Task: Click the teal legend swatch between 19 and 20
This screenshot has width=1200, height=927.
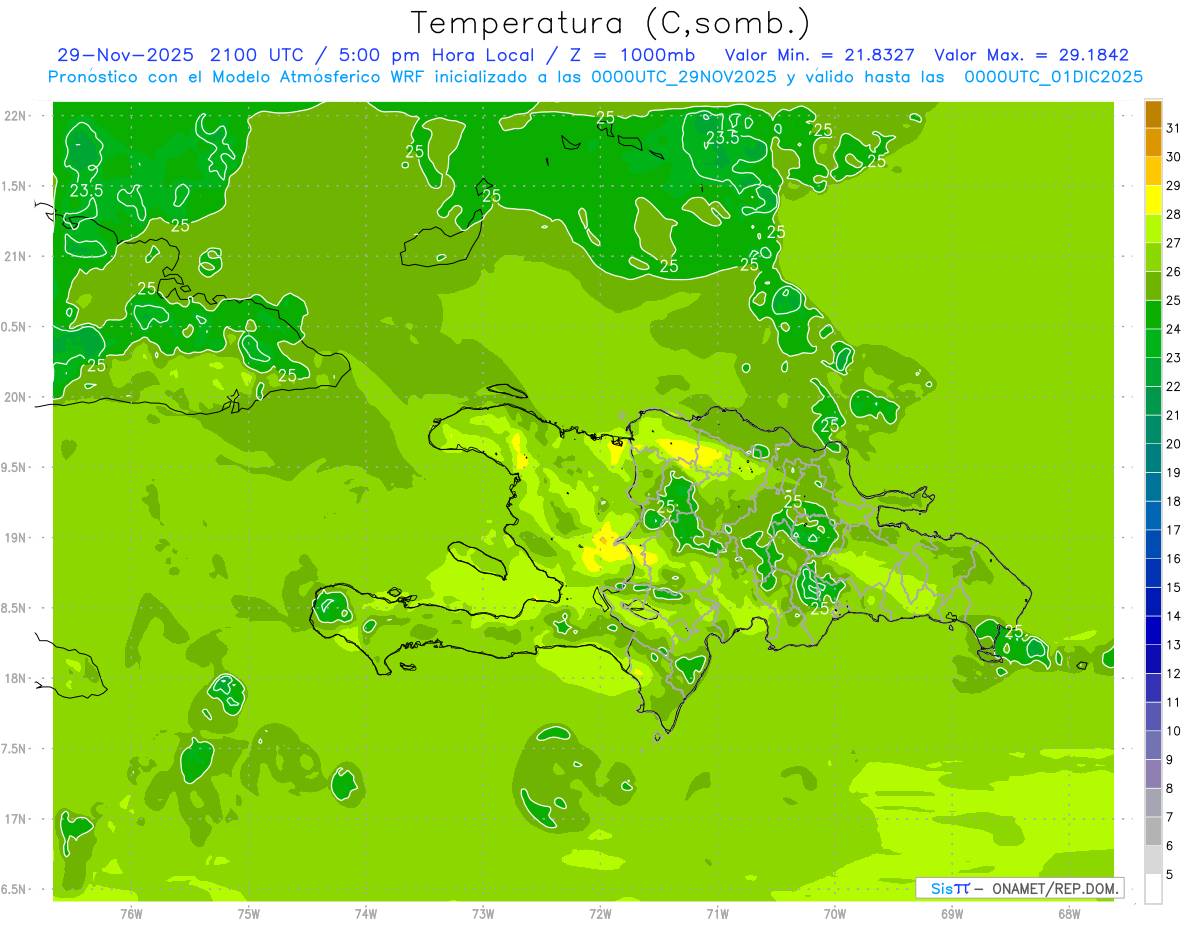Action: click(1153, 459)
